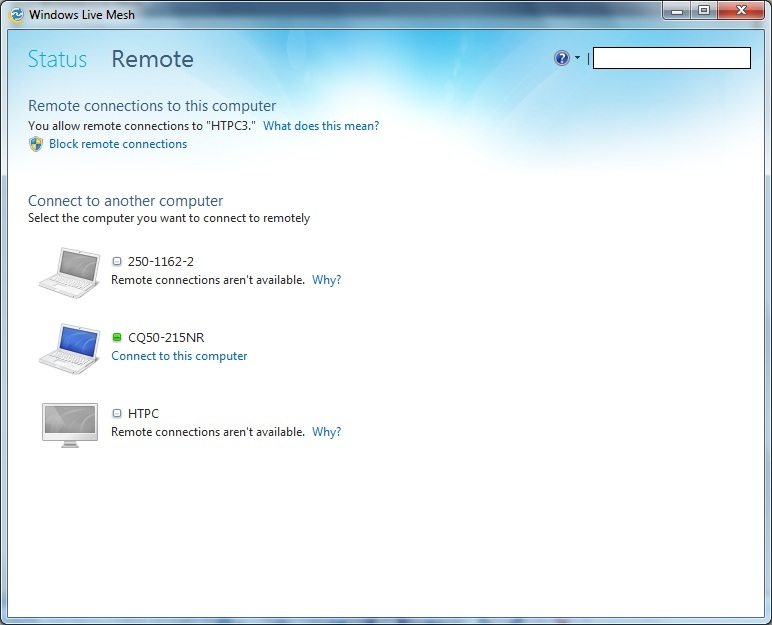Maximize the Windows Live Mesh window
The width and height of the screenshot is (772, 625).
[704, 10]
